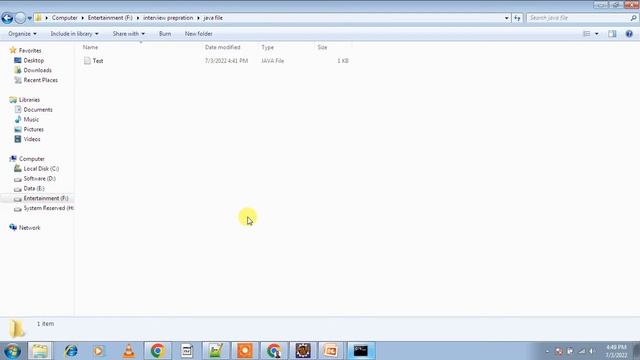Click Entertainment (F:) breadcrumb in address bar

110,18
